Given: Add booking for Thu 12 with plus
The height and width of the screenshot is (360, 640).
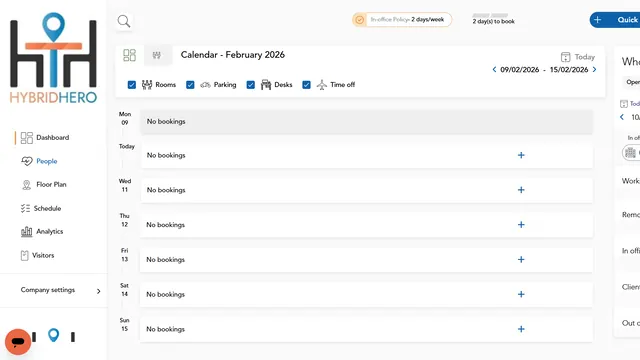Looking at the screenshot, I should click(x=521, y=224).
